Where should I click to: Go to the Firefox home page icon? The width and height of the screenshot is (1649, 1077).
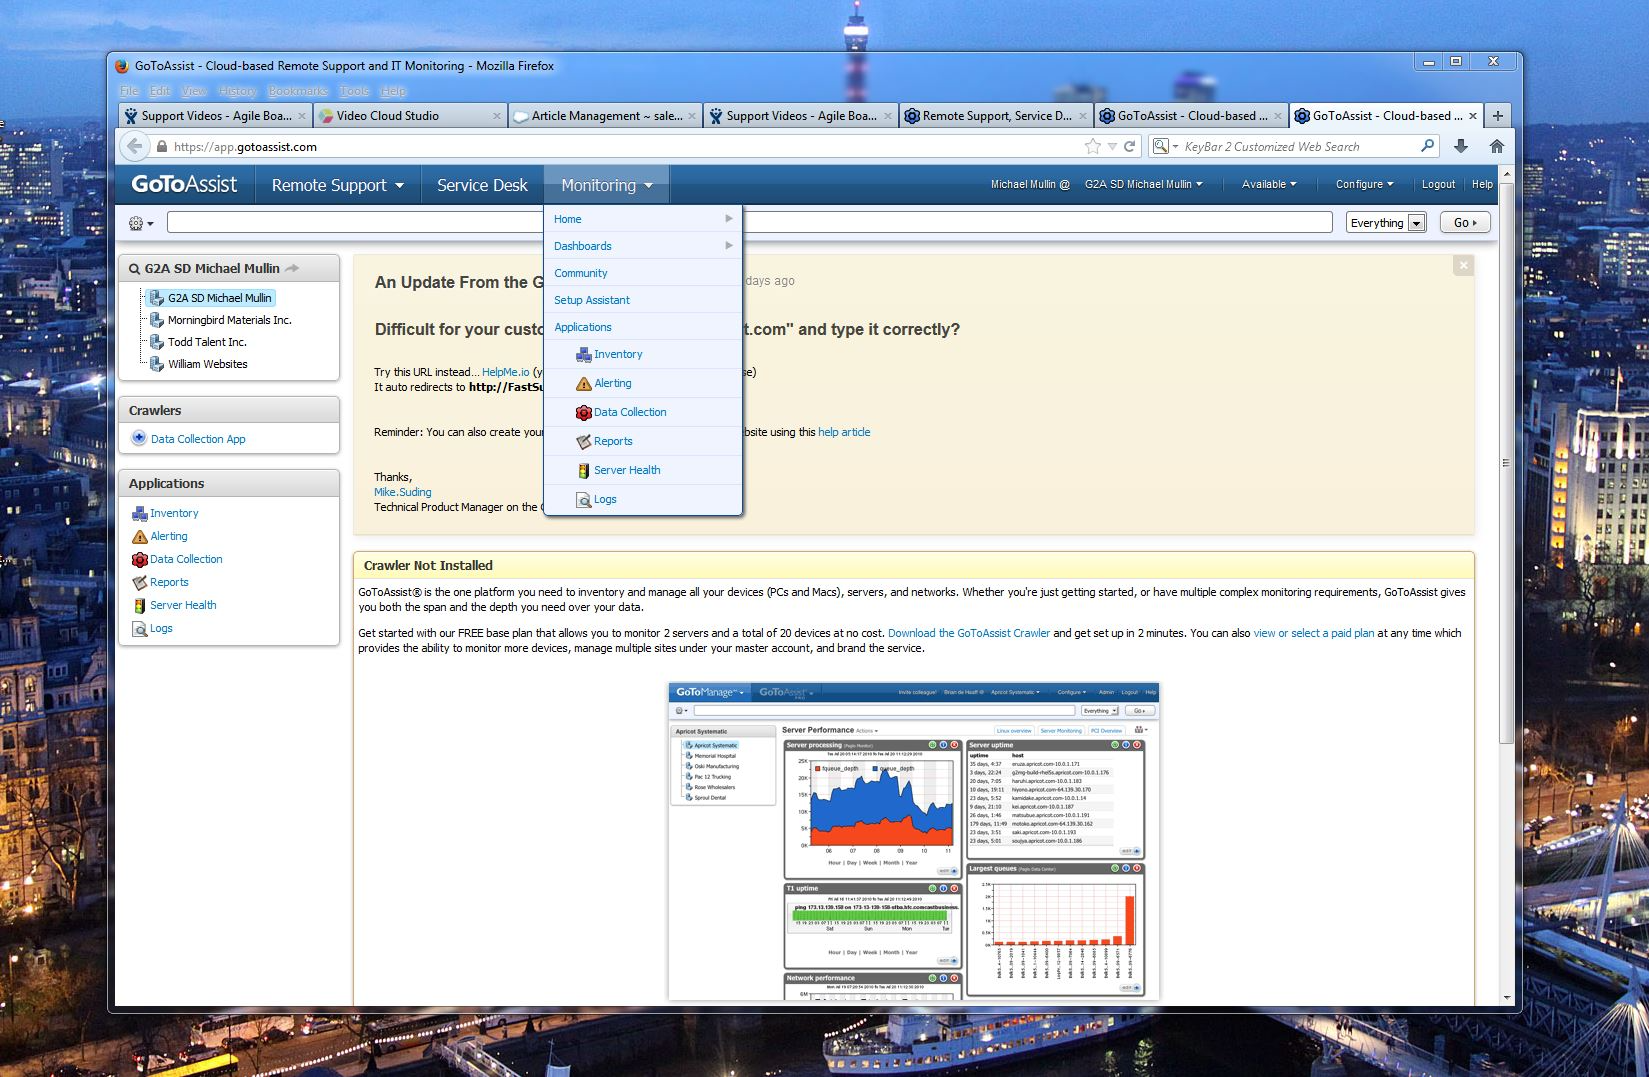(1497, 146)
